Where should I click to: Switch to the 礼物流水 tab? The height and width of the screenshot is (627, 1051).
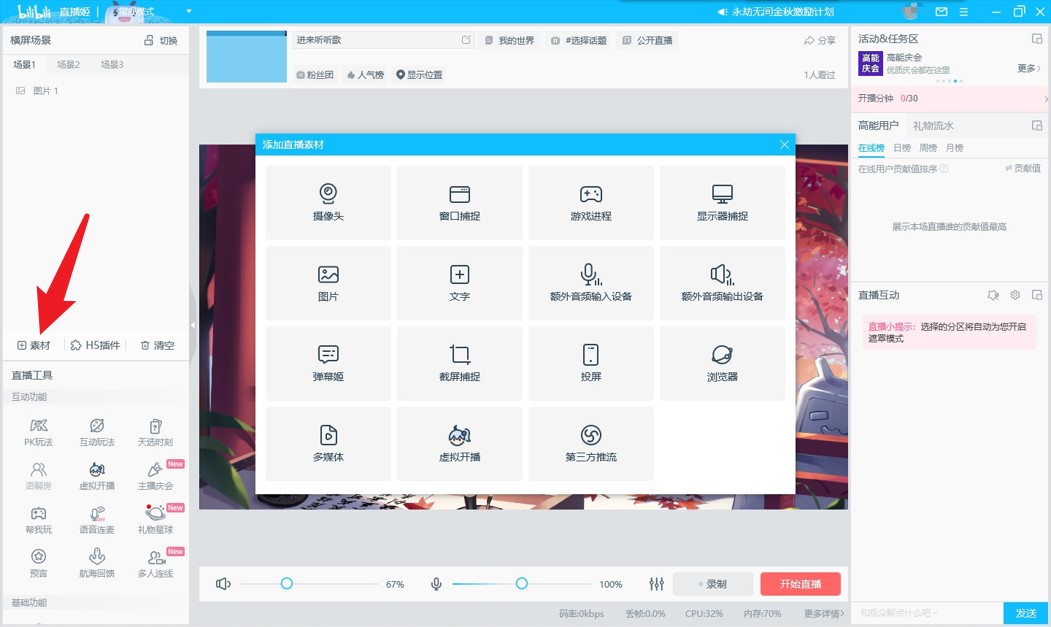coord(933,126)
